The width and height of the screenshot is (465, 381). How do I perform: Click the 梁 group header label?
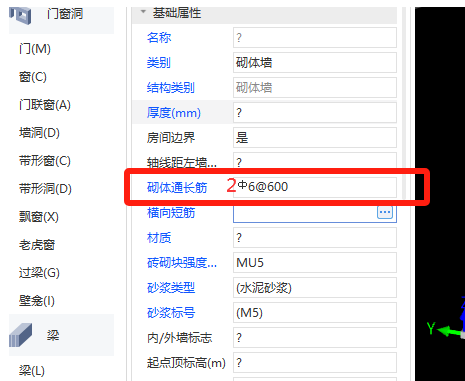point(53,335)
